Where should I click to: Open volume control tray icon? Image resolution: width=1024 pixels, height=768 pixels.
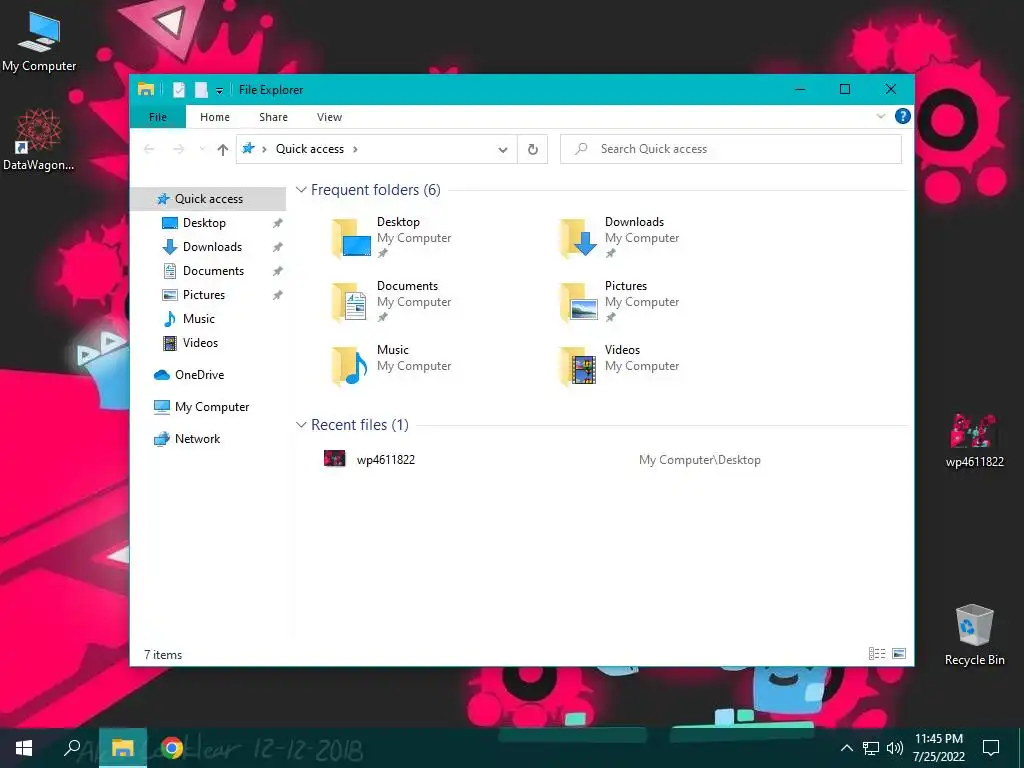coord(895,748)
